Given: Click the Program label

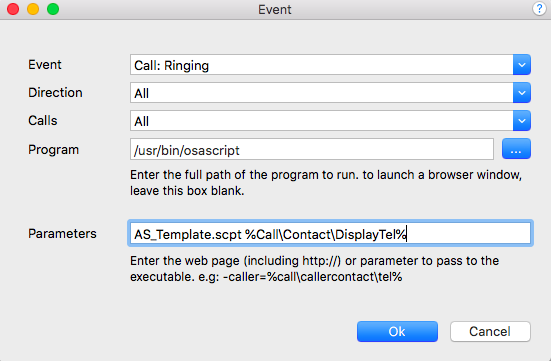Looking at the screenshot, I should 53,150.
